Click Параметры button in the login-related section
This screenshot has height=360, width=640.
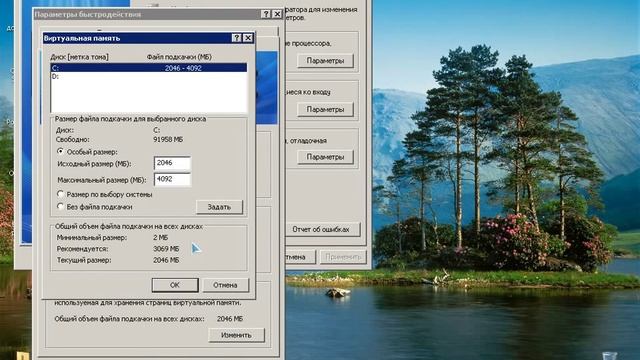325,109
